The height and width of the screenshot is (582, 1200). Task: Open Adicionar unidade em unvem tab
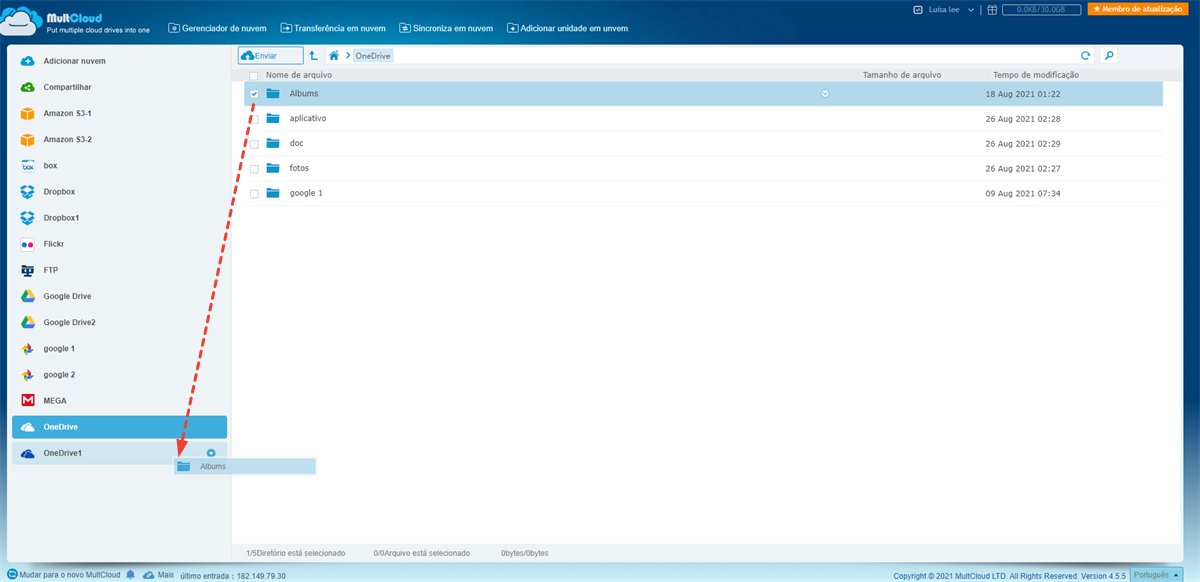click(568, 28)
